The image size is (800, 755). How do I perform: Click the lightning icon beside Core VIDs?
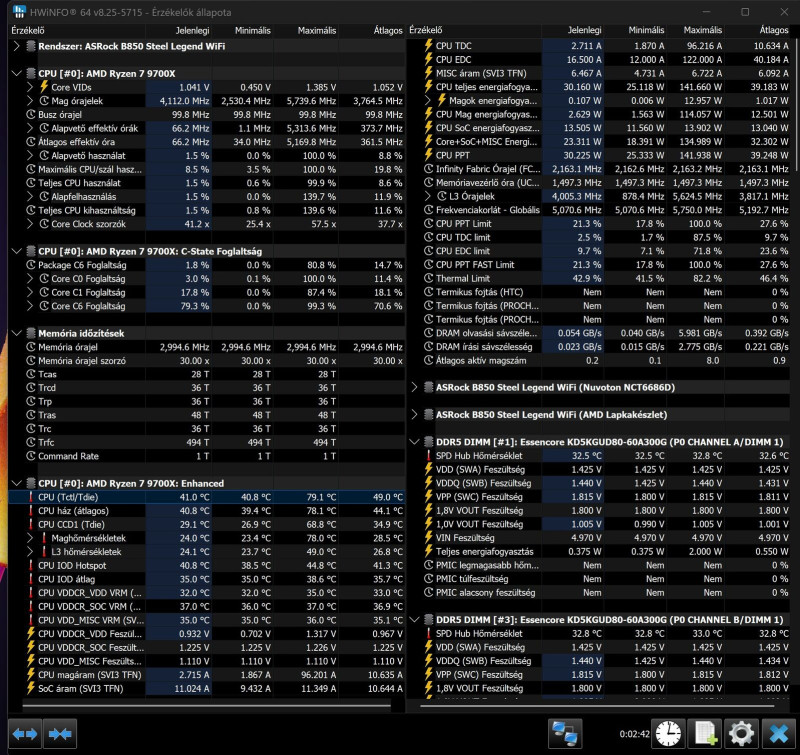[44, 87]
